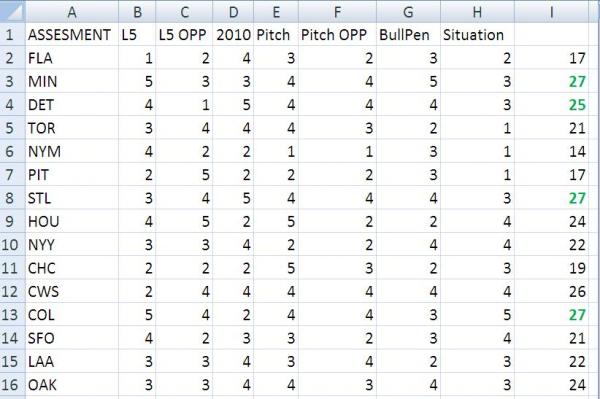The width and height of the screenshot is (600, 399).
Task: Select the total 14 for NYM
Action: (551, 151)
